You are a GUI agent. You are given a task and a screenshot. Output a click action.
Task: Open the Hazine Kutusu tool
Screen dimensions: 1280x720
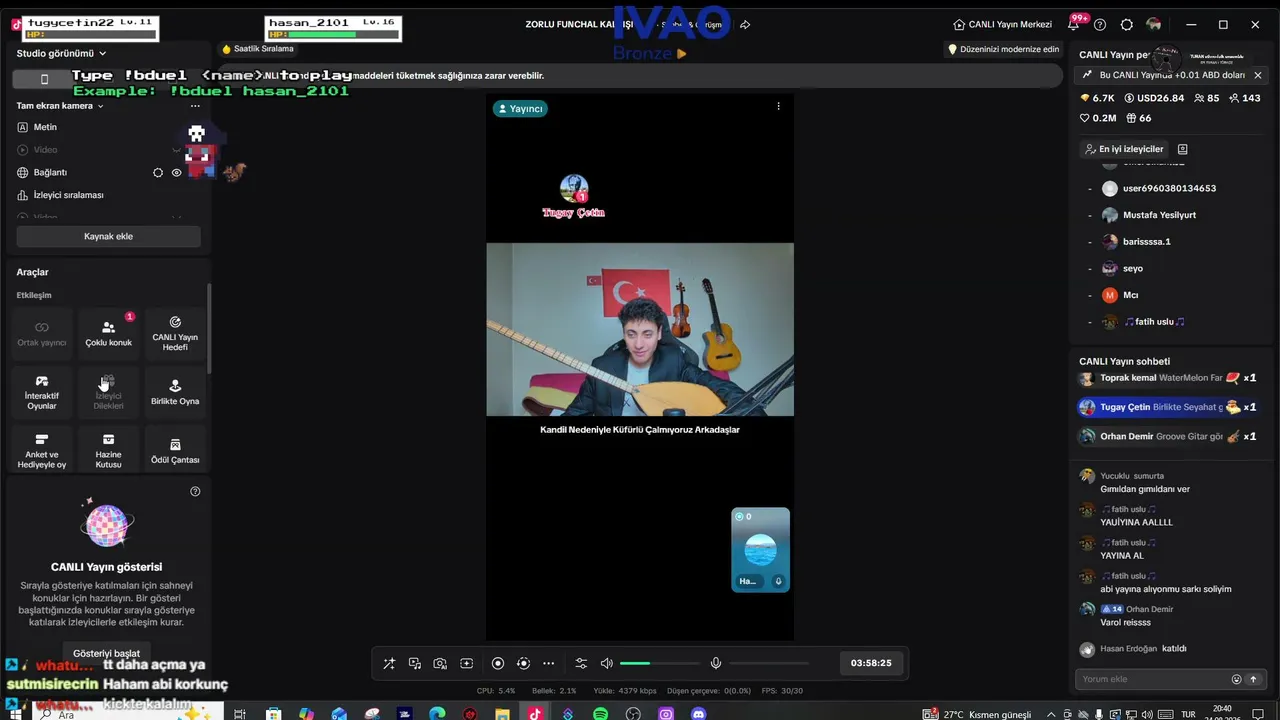[108, 451]
